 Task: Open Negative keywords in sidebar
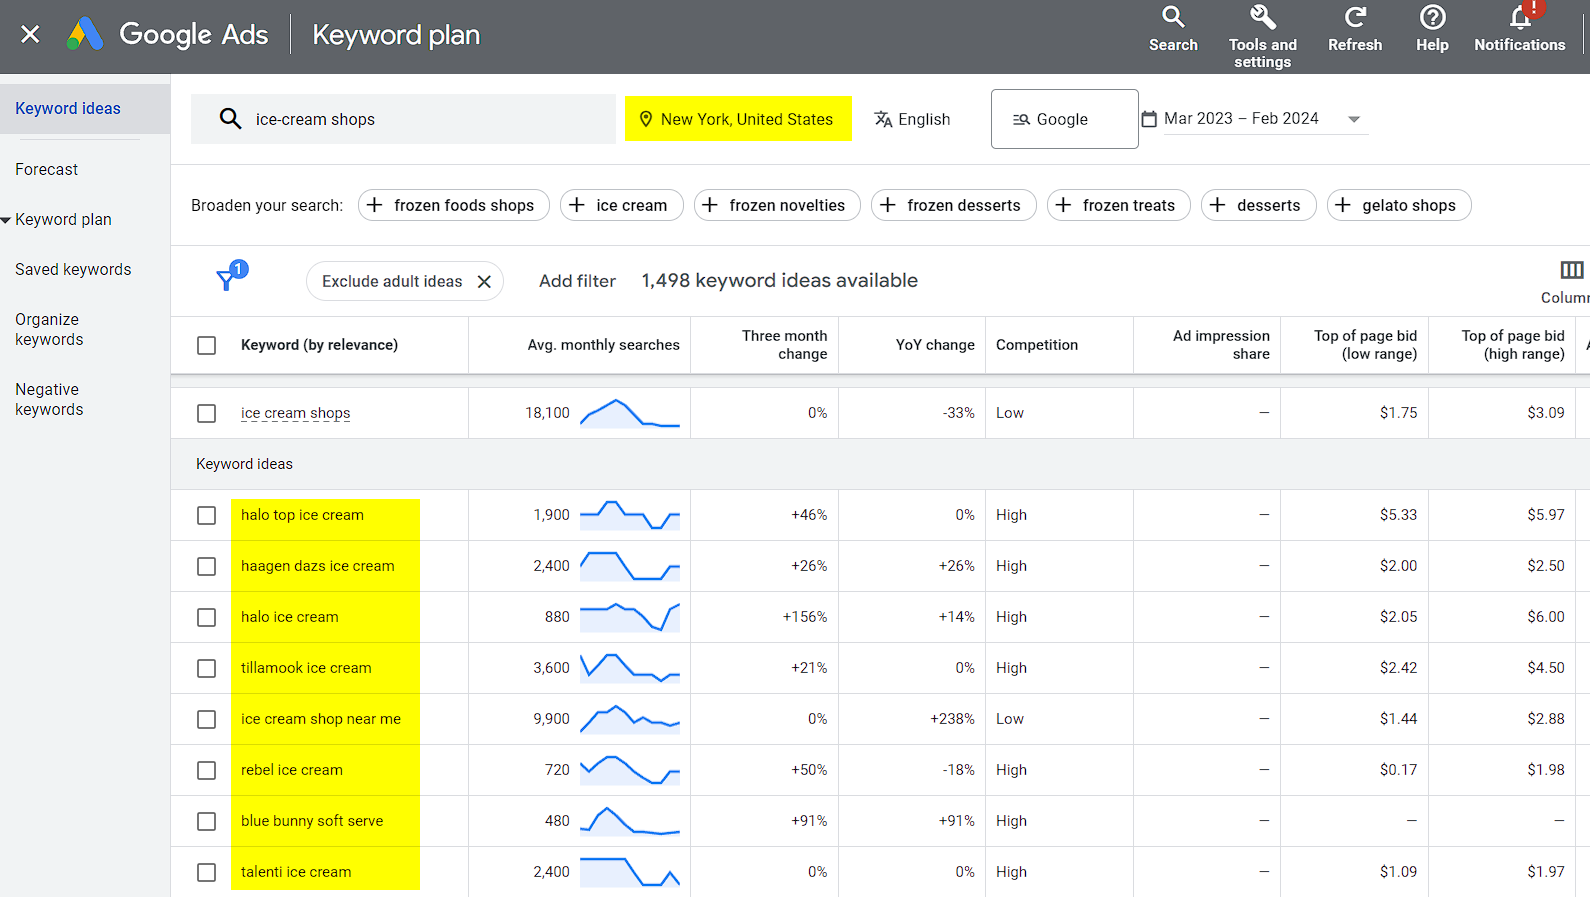[49, 400]
